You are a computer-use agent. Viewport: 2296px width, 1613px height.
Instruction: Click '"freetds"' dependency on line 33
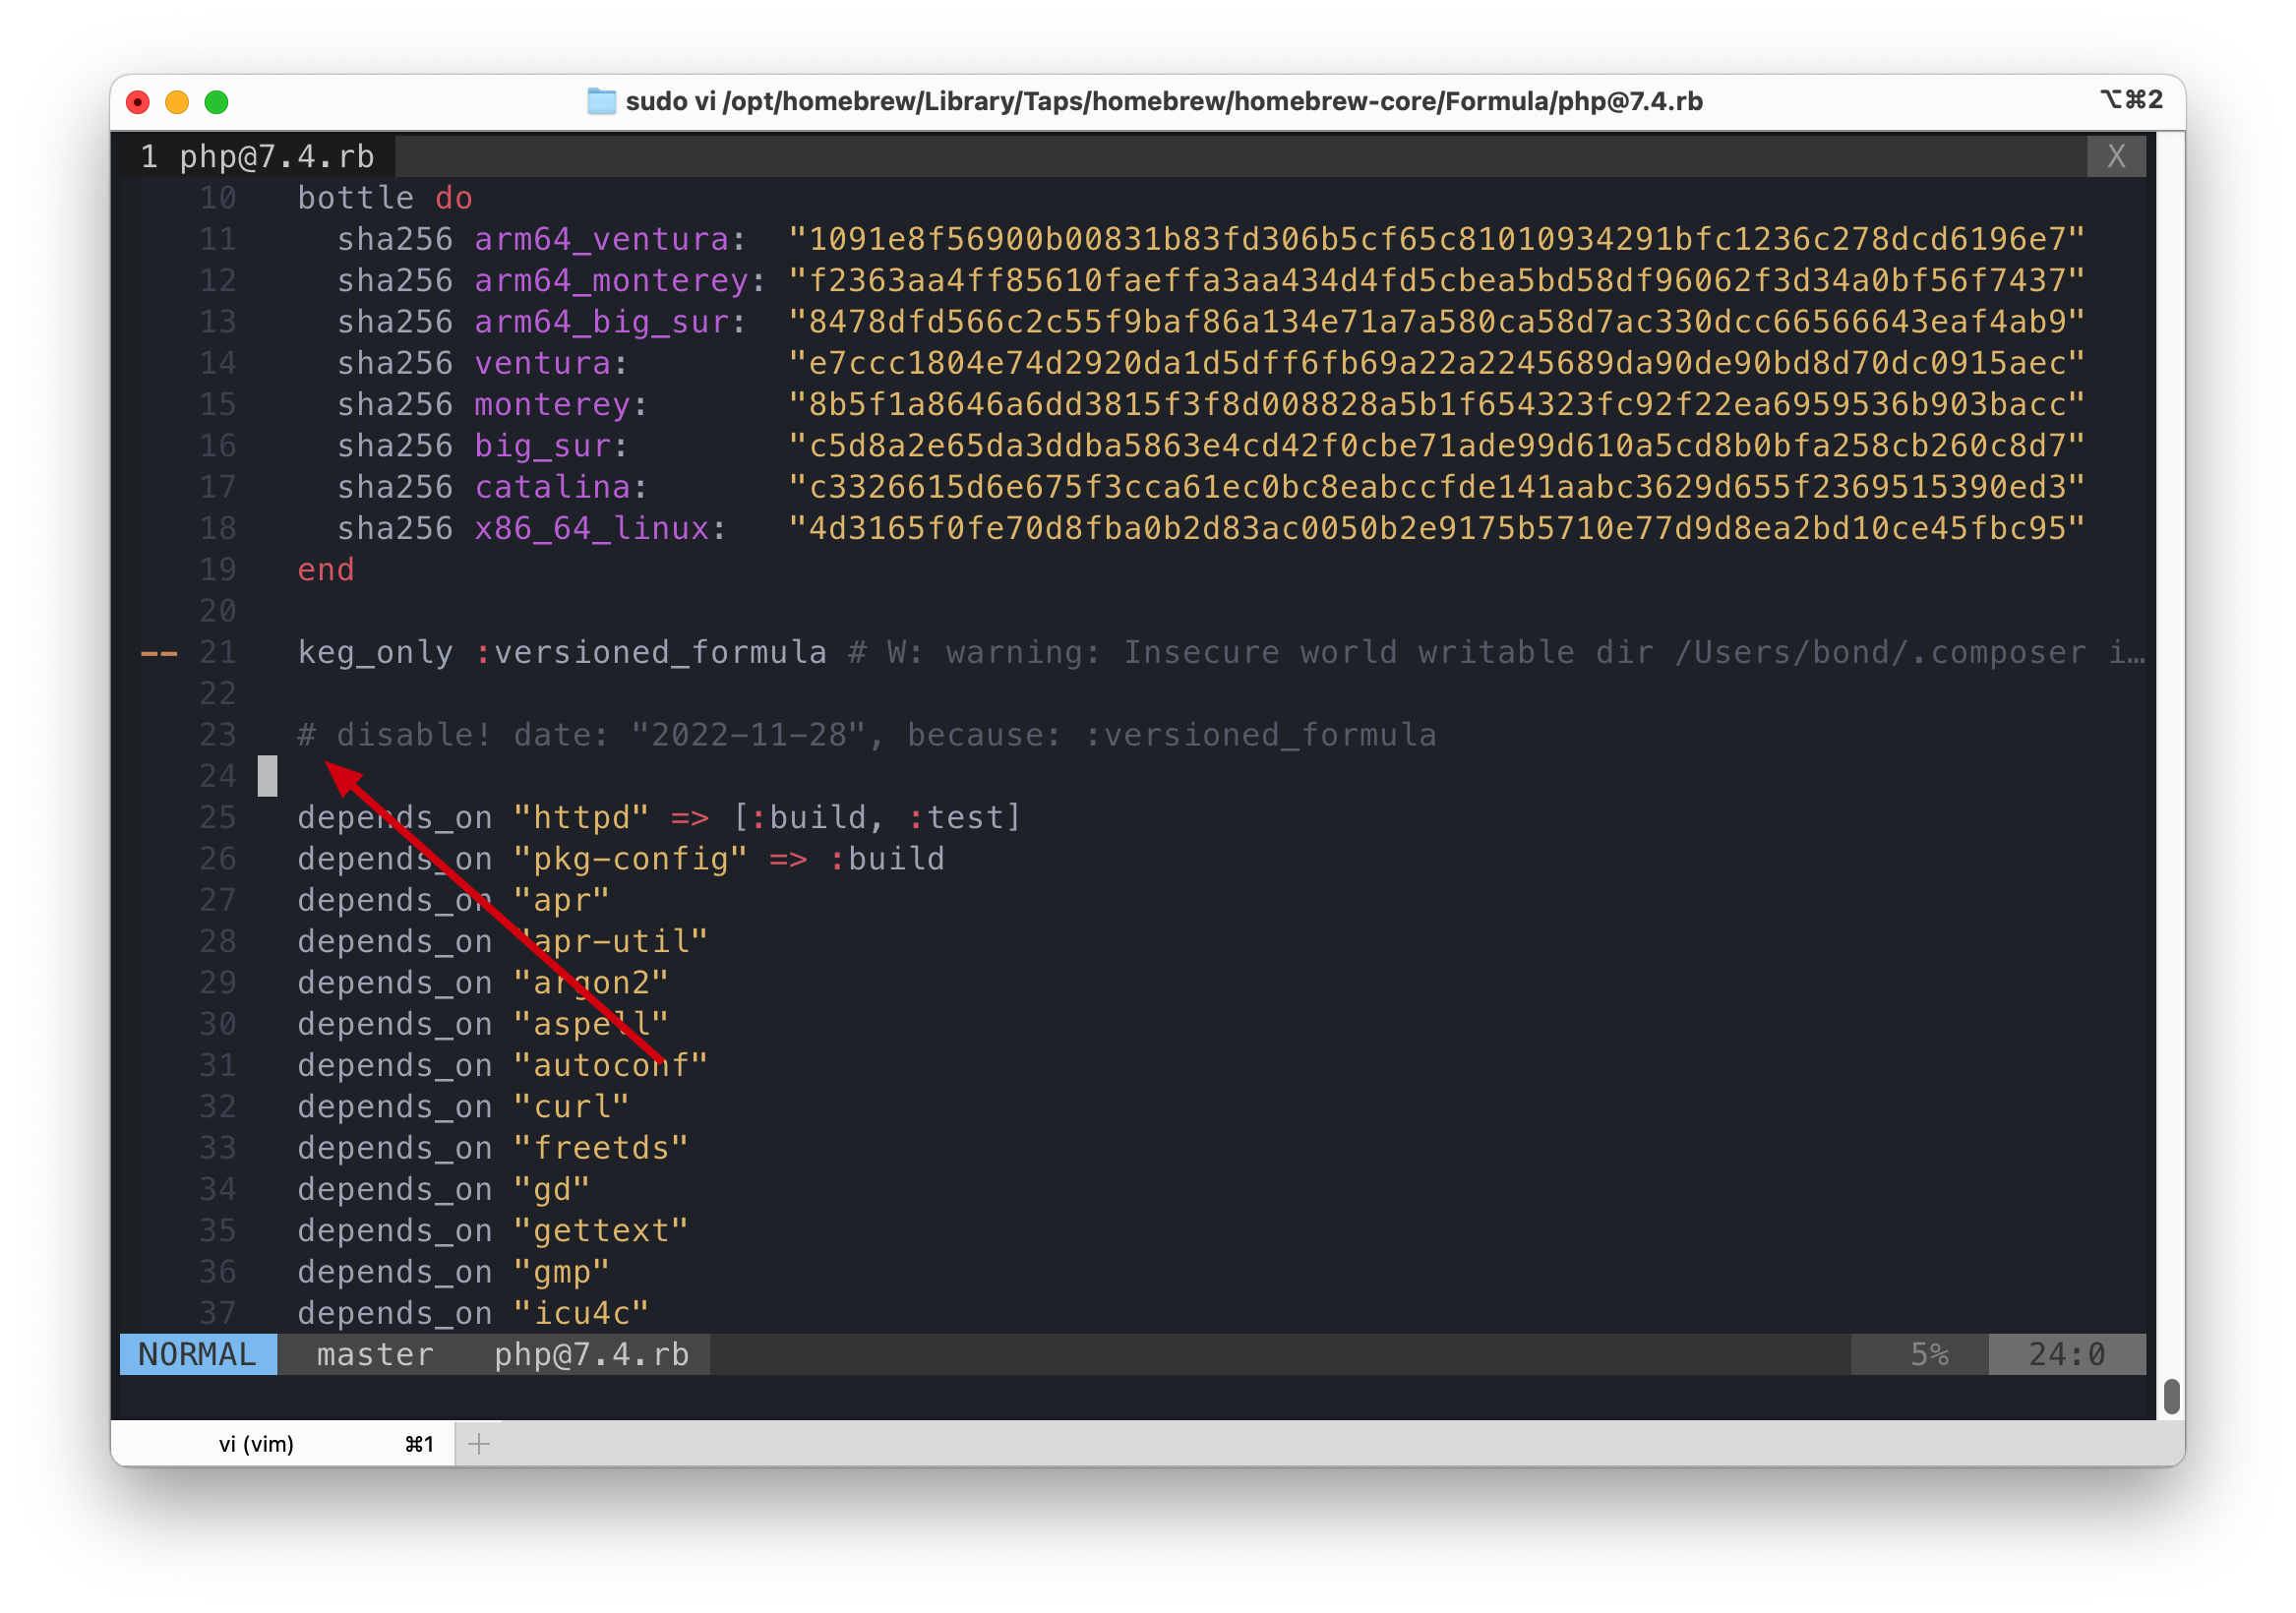[601, 1148]
